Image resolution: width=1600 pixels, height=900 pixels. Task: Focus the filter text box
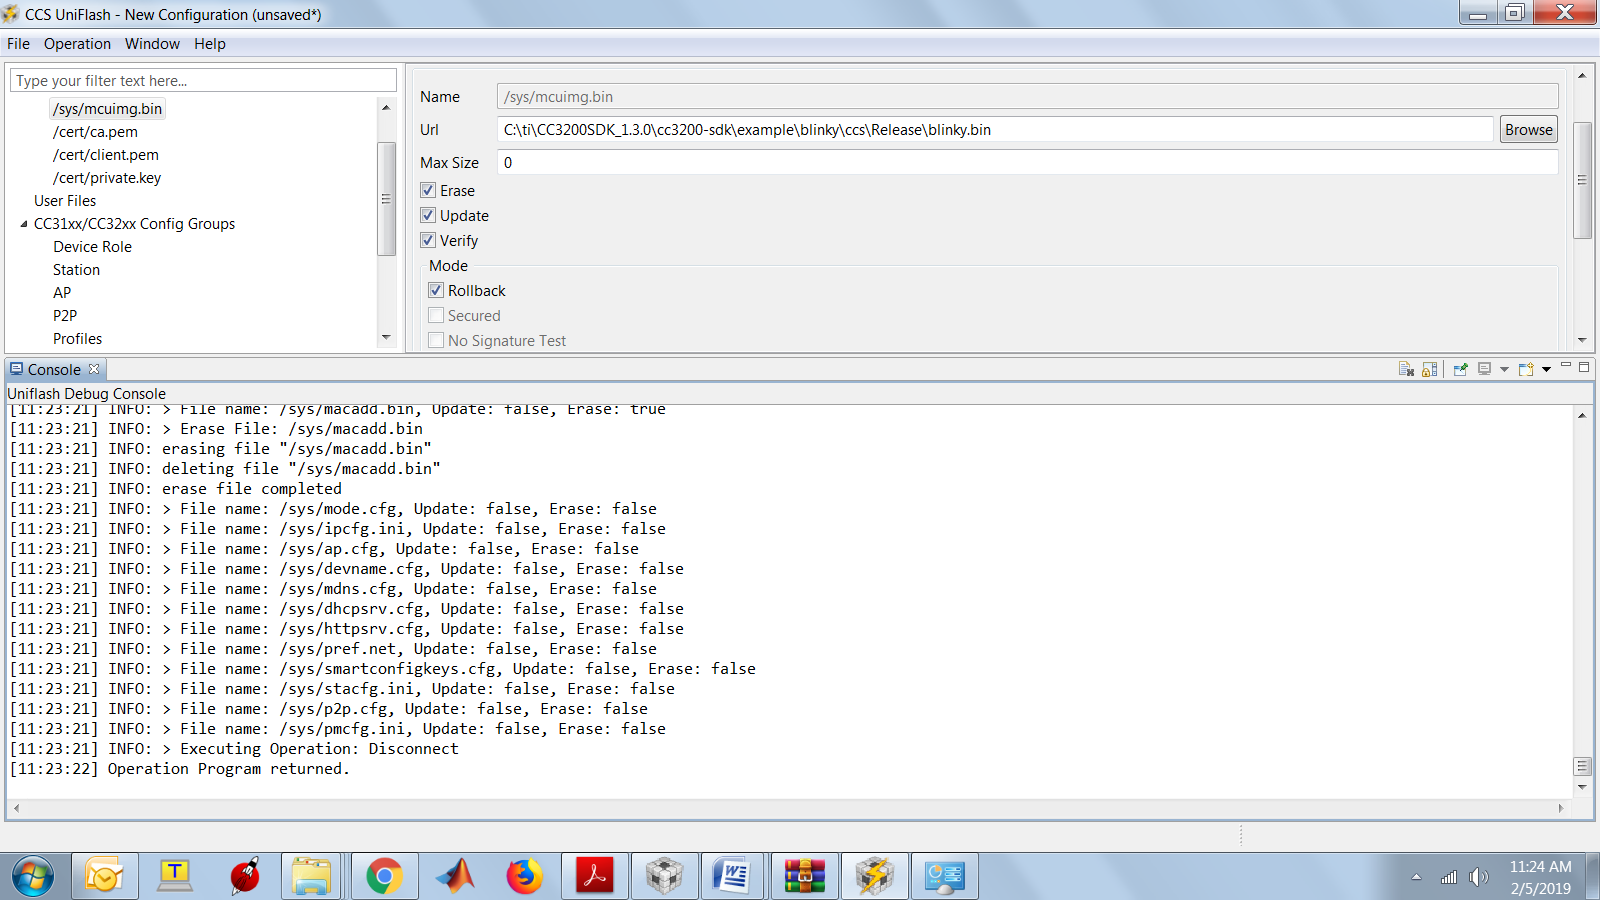[x=203, y=80]
